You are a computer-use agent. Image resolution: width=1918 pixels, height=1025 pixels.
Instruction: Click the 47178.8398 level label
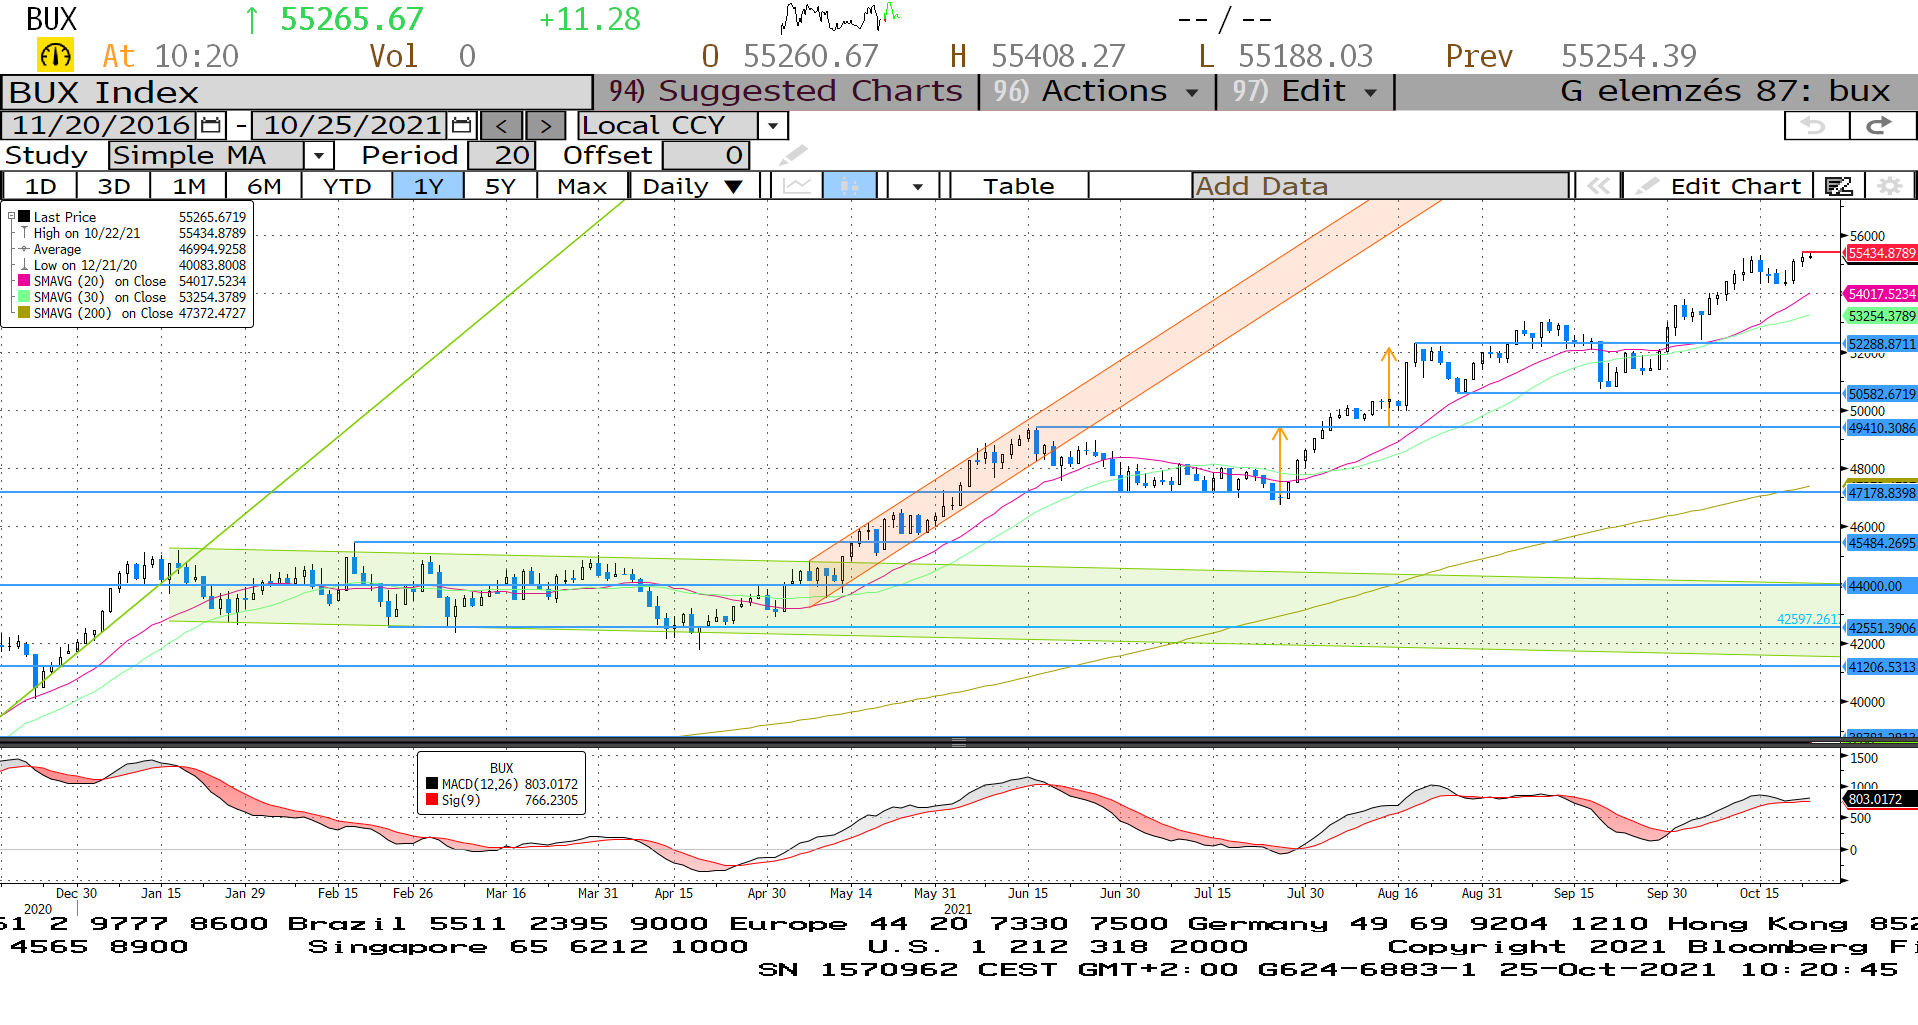coord(1881,493)
